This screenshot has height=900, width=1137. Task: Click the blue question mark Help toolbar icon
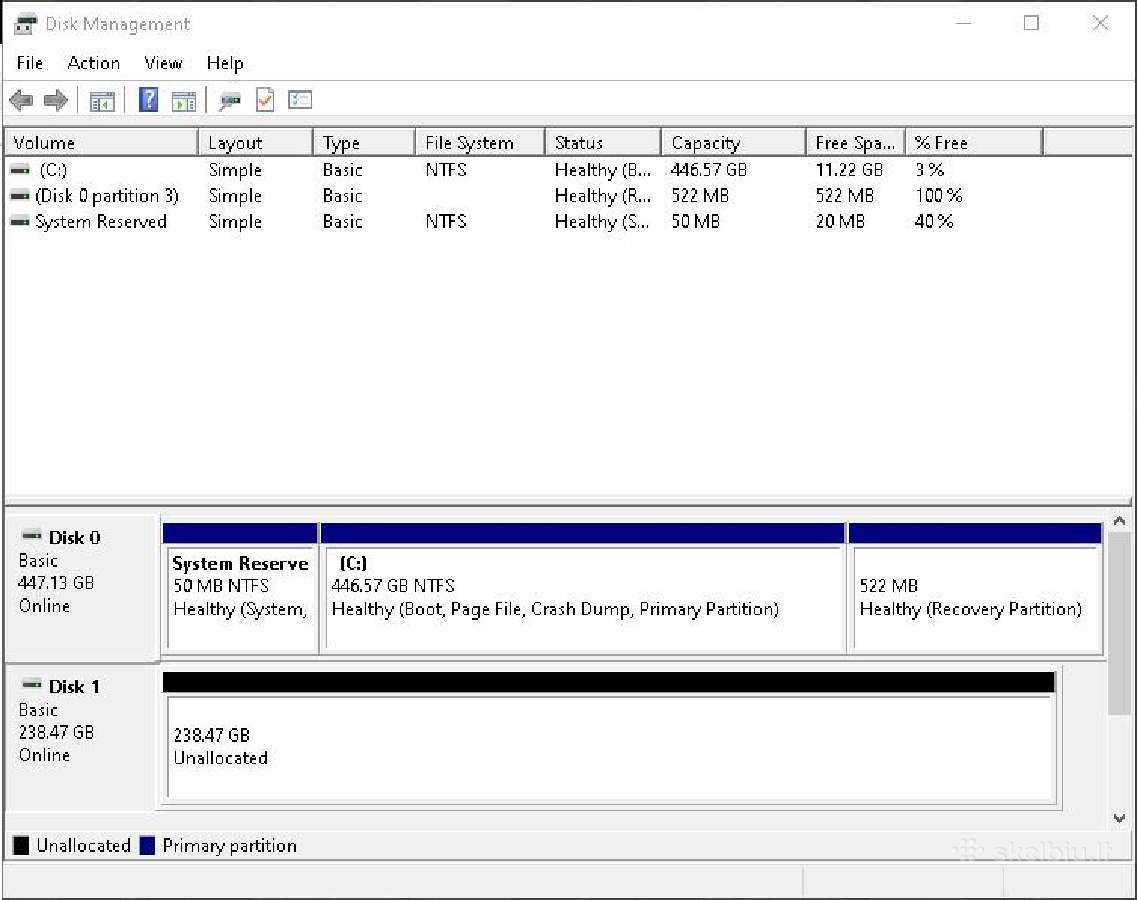click(148, 99)
